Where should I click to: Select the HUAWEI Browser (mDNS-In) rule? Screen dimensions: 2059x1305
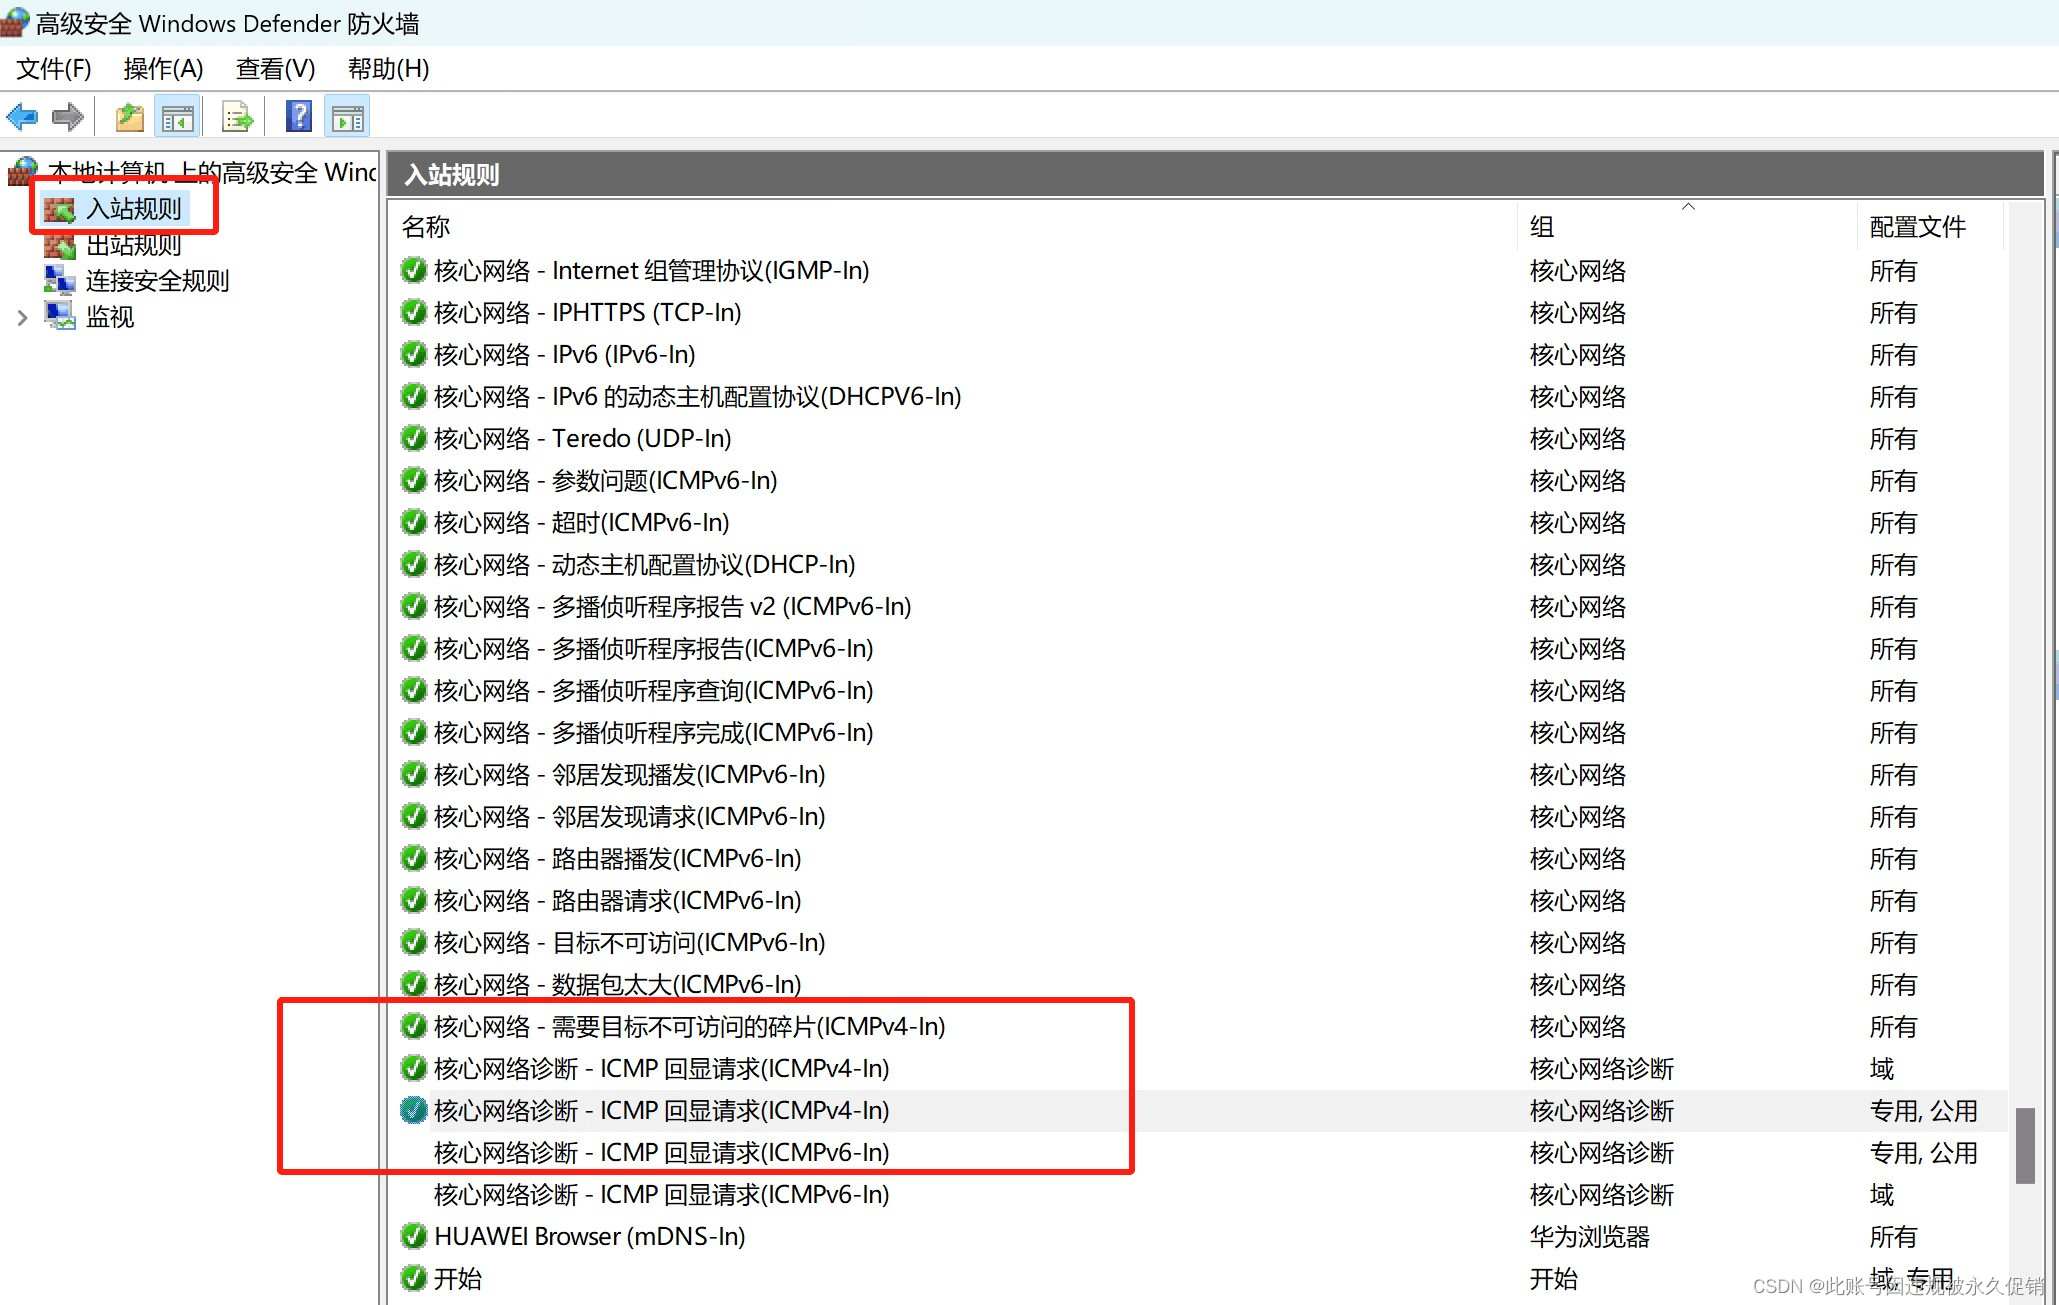coord(590,1237)
